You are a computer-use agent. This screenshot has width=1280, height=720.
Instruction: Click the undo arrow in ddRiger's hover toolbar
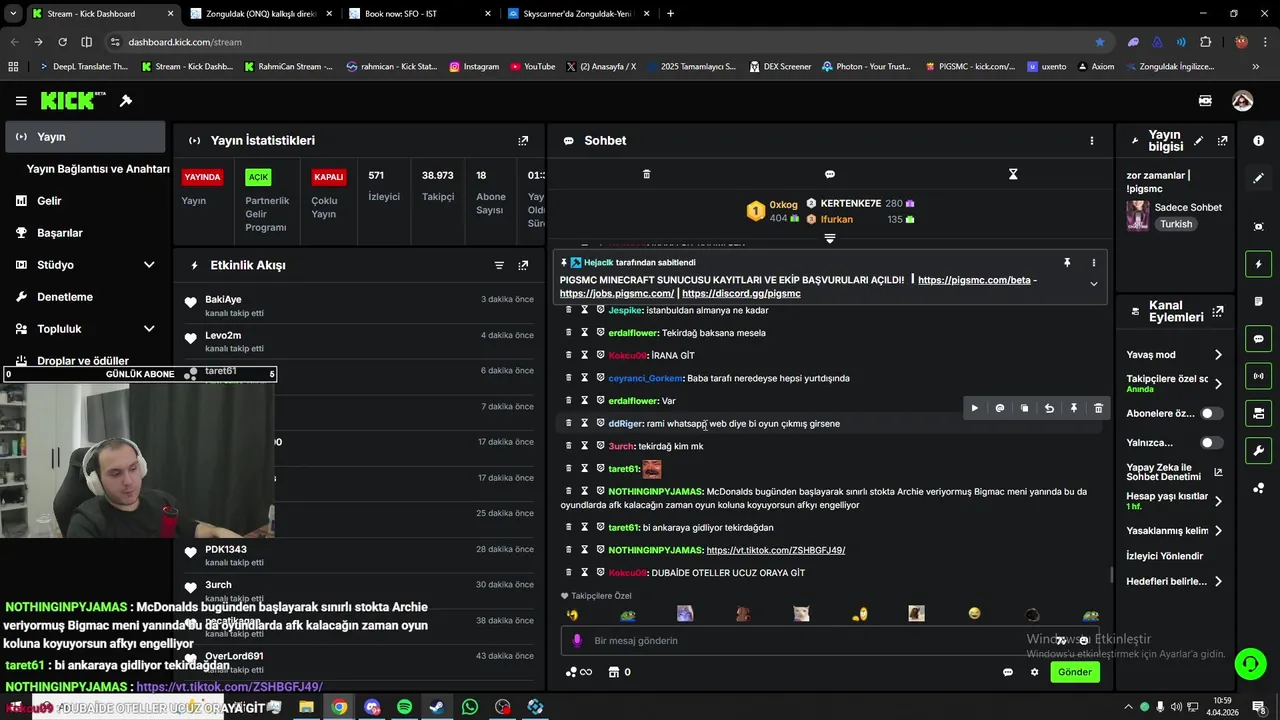pyautogui.click(x=1049, y=408)
